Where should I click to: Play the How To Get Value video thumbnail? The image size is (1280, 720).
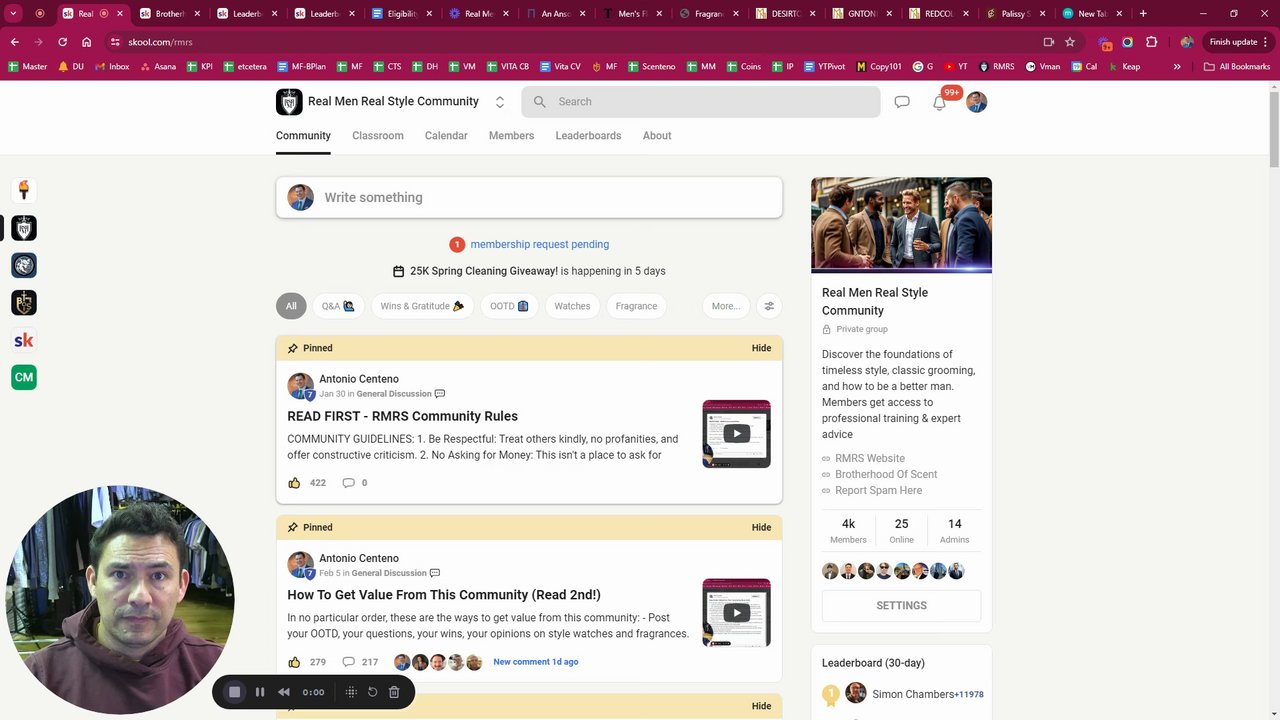pyautogui.click(x=736, y=613)
